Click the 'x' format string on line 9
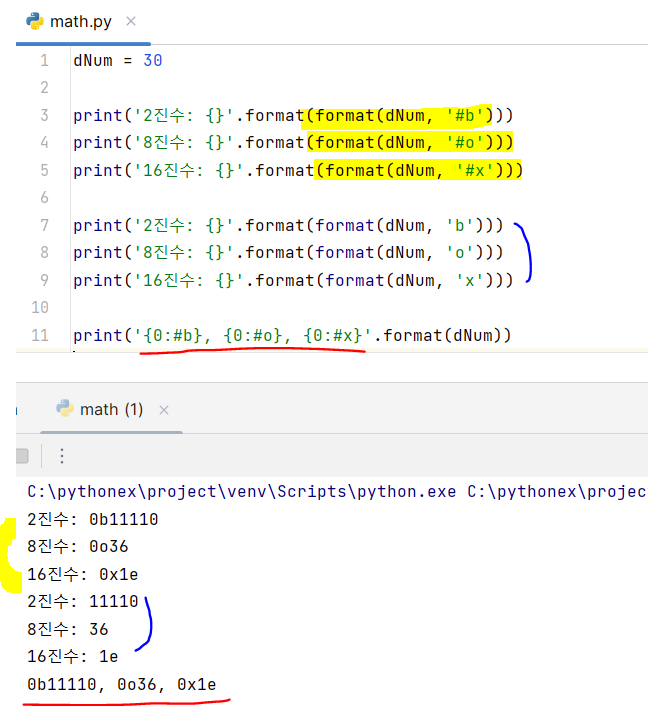This screenshot has height=706, width=648. 469,281
